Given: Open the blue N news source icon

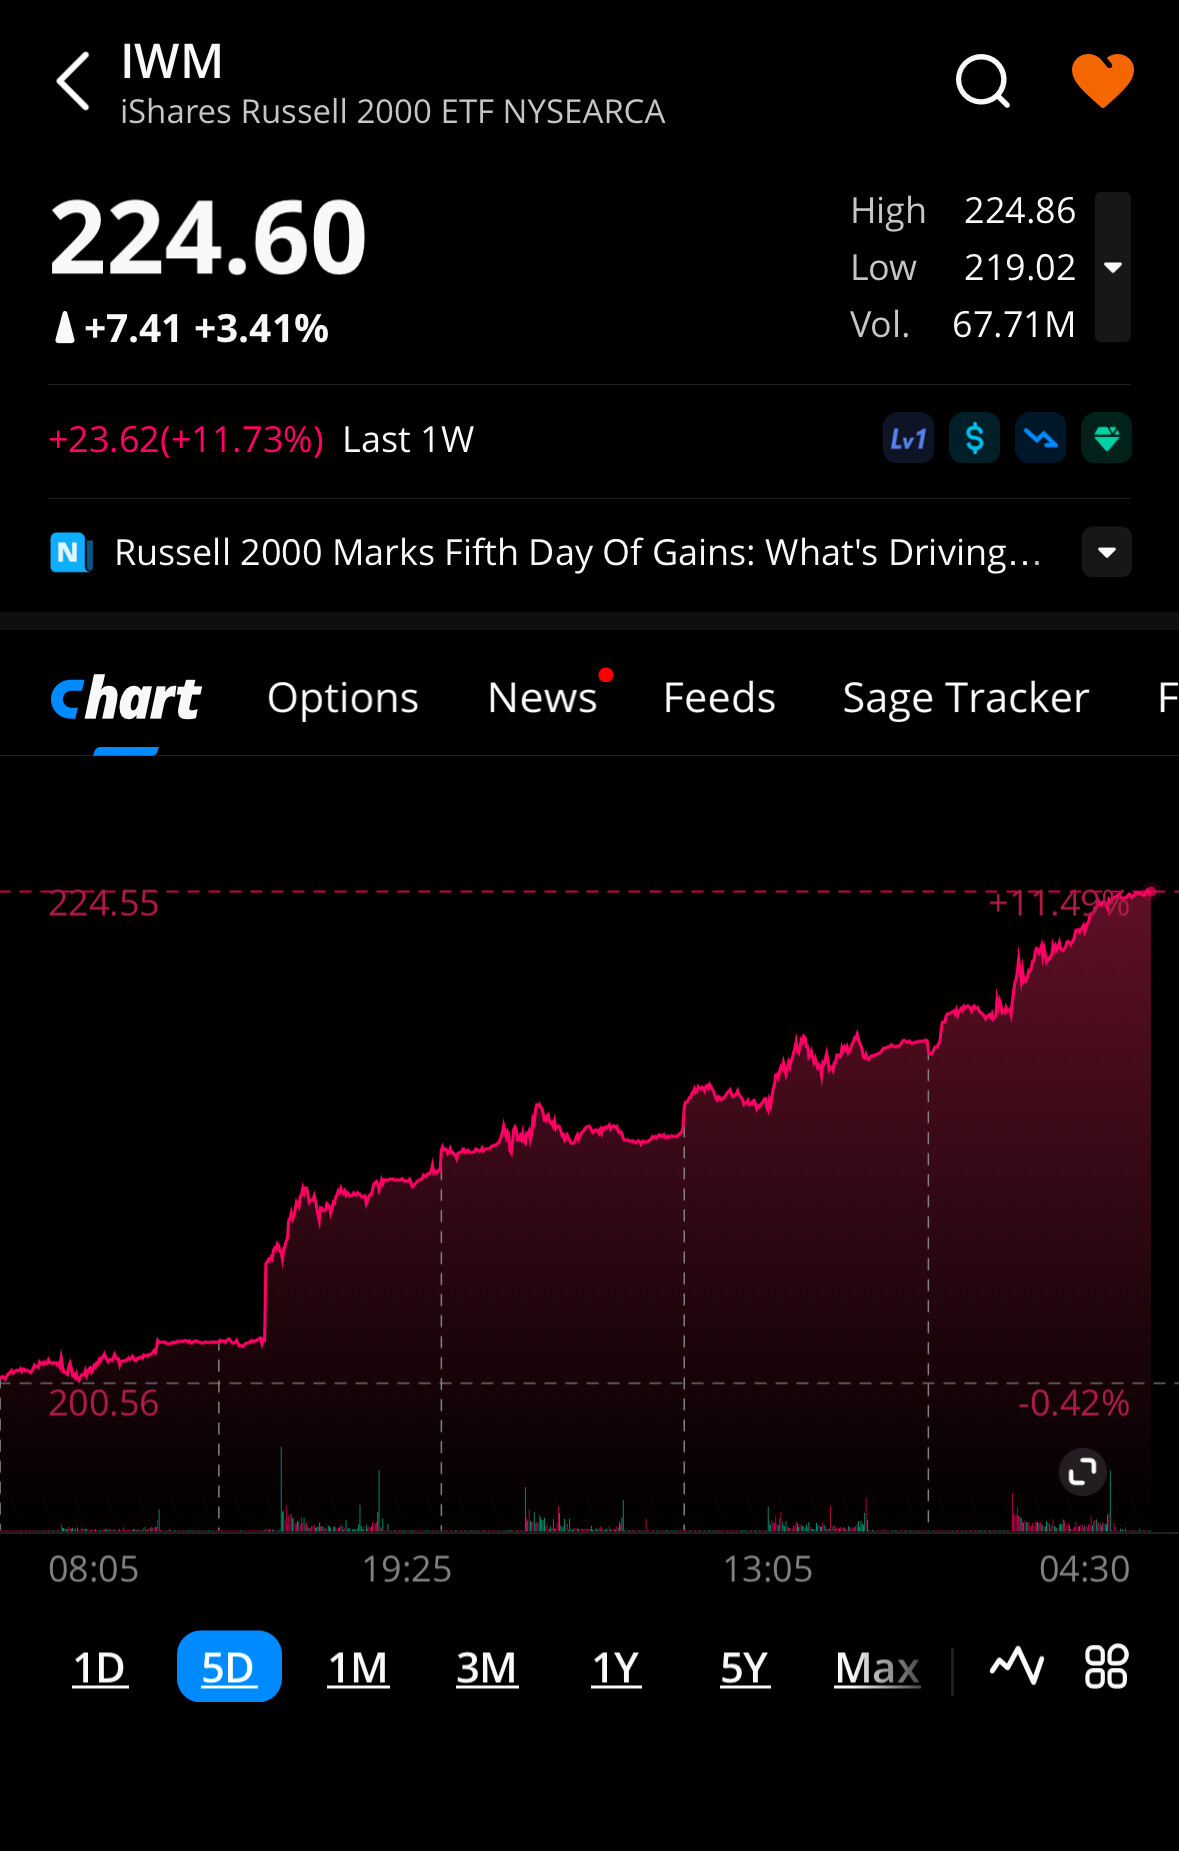Looking at the screenshot, I should (71, 552).
